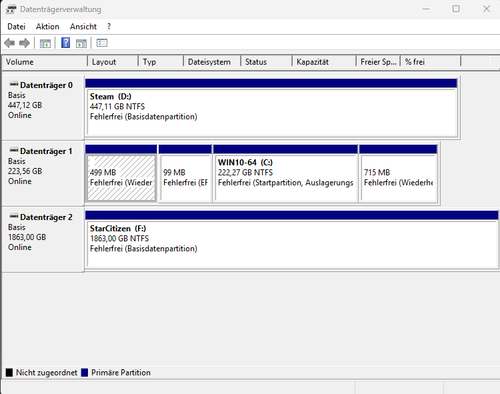Click the black Nicht zugeordnet legend swatch
The image size is (500, 394).
pos(9,373)
